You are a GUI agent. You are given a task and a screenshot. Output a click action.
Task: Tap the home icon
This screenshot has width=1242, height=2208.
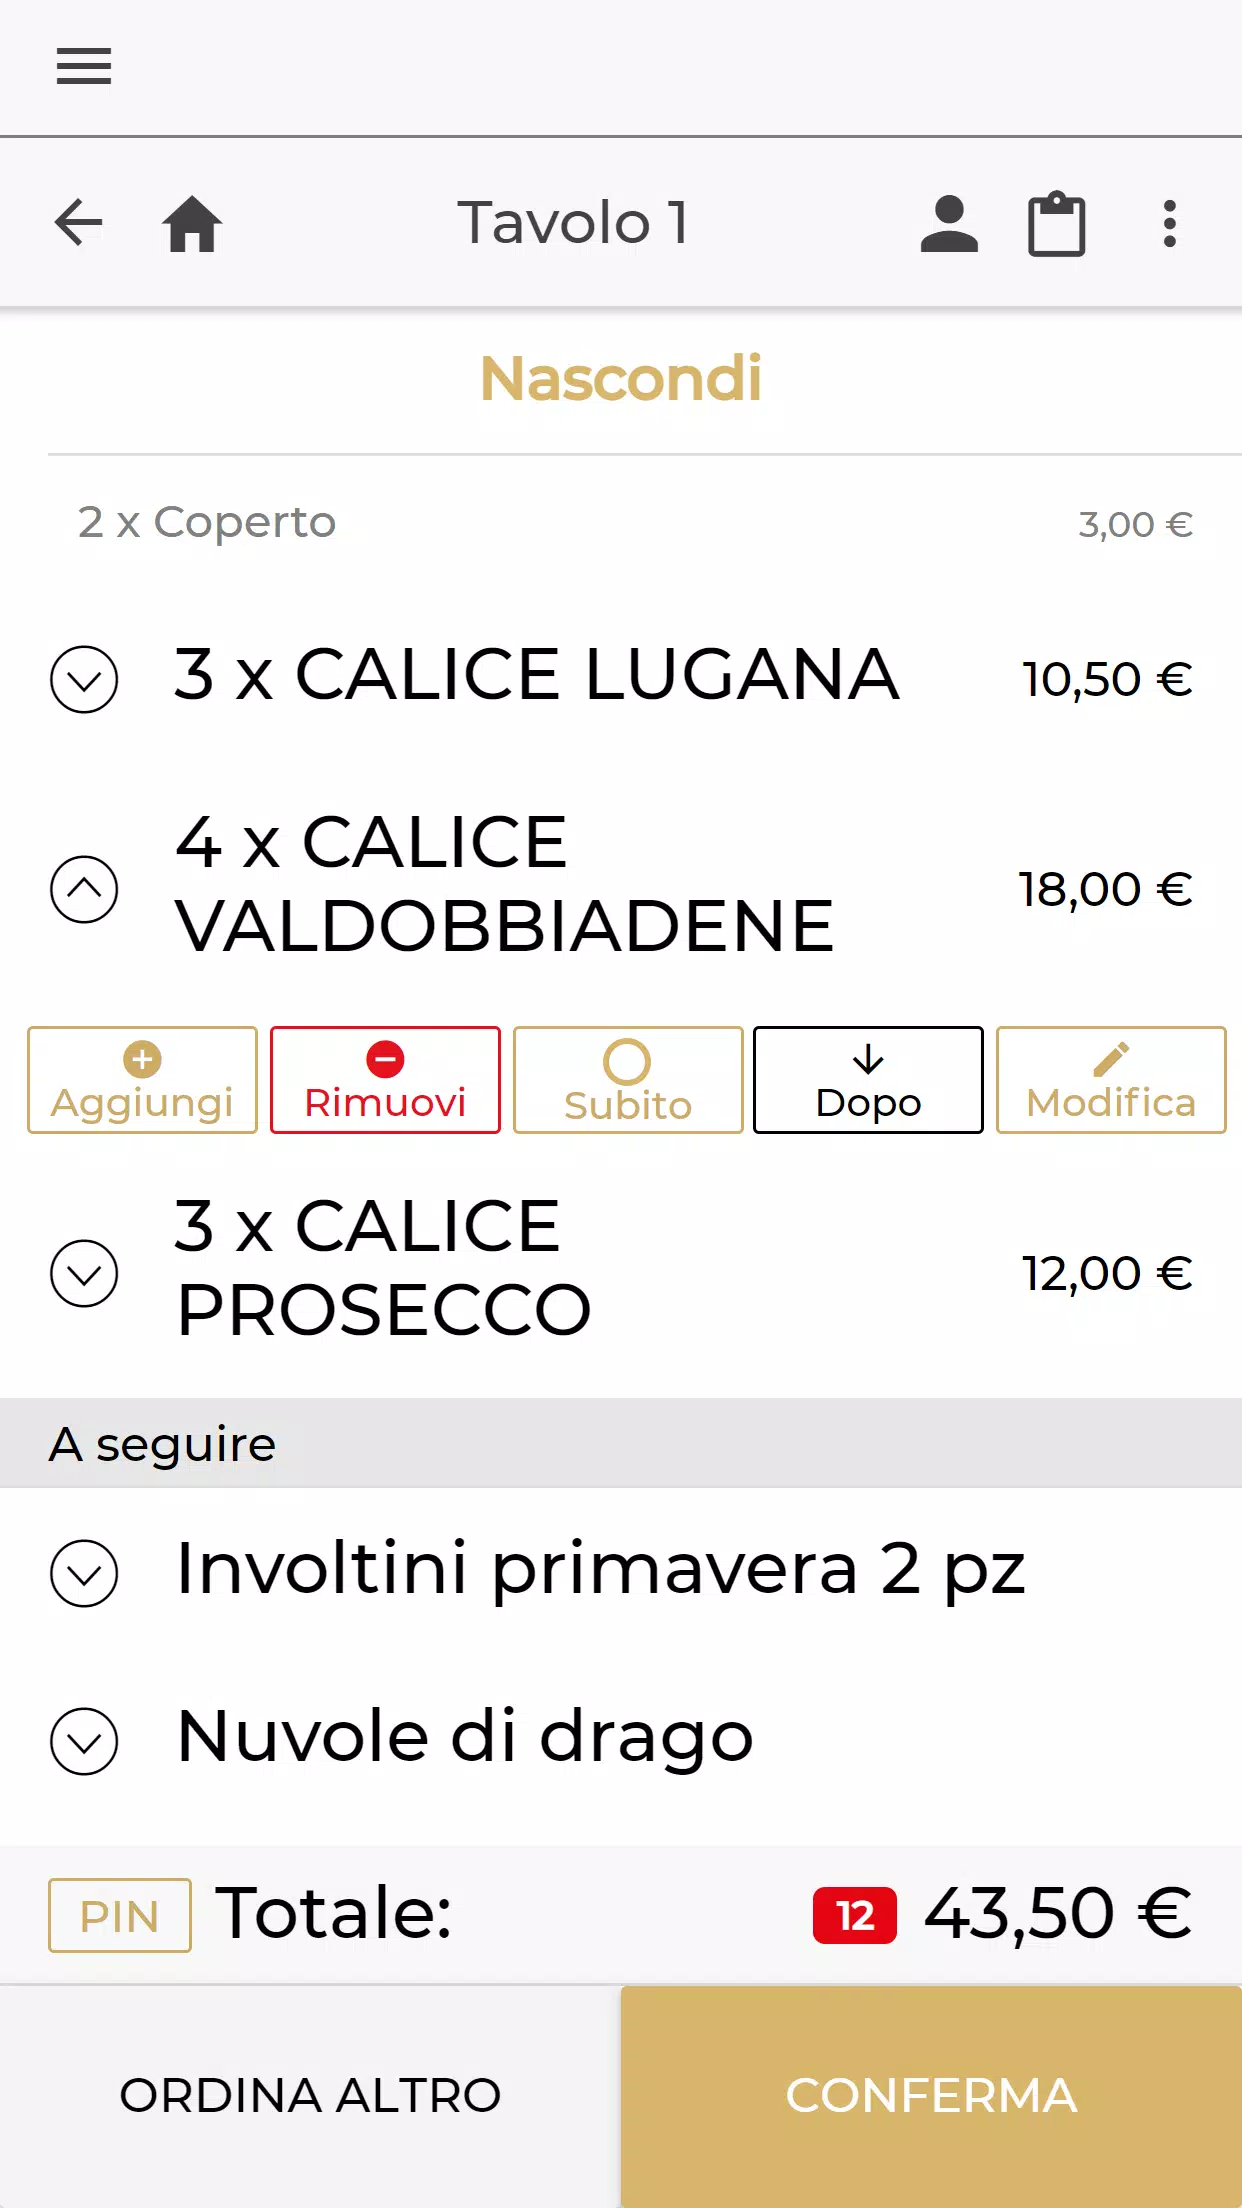click(x=192, y=223)
